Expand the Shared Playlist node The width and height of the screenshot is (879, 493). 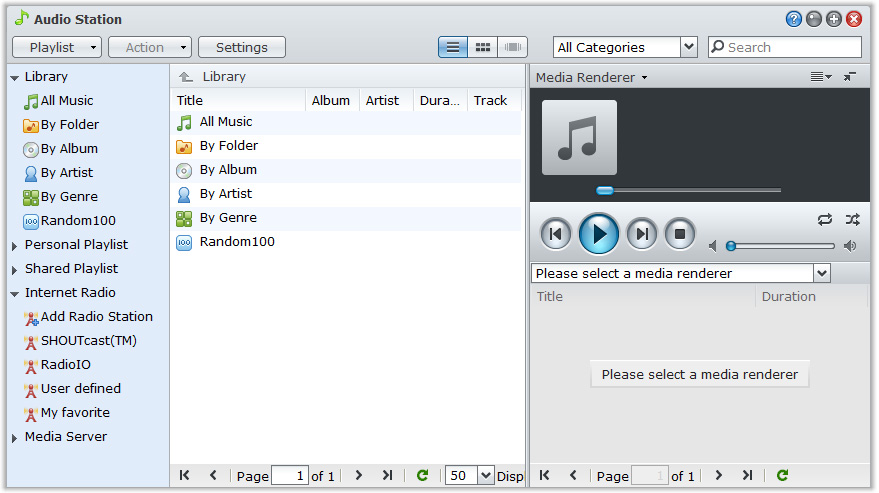click(15, 270)
